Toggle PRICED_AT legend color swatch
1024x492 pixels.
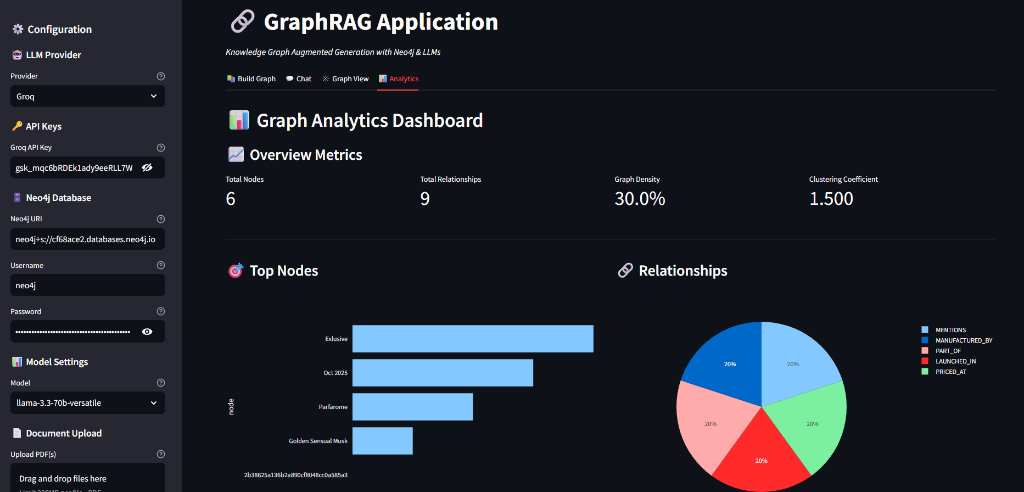coord(925,371)
